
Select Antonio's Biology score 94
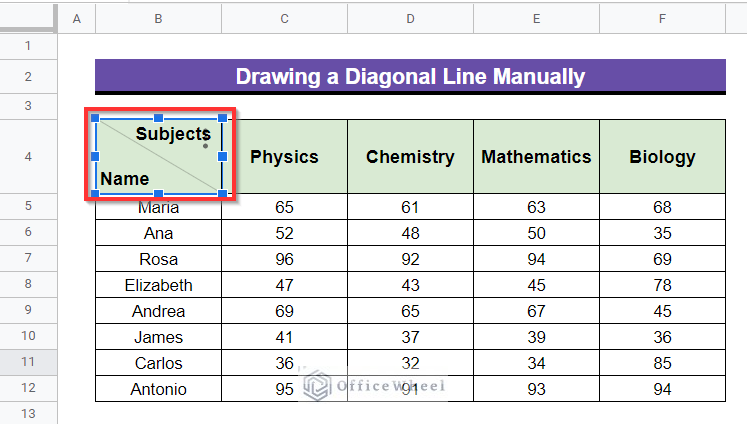(662, 389)
